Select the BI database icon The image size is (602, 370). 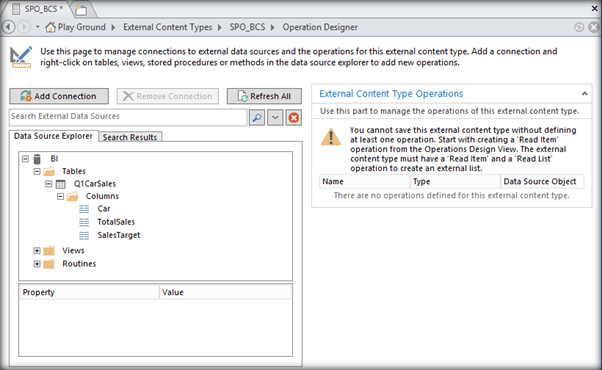click(x=37, y=159)
